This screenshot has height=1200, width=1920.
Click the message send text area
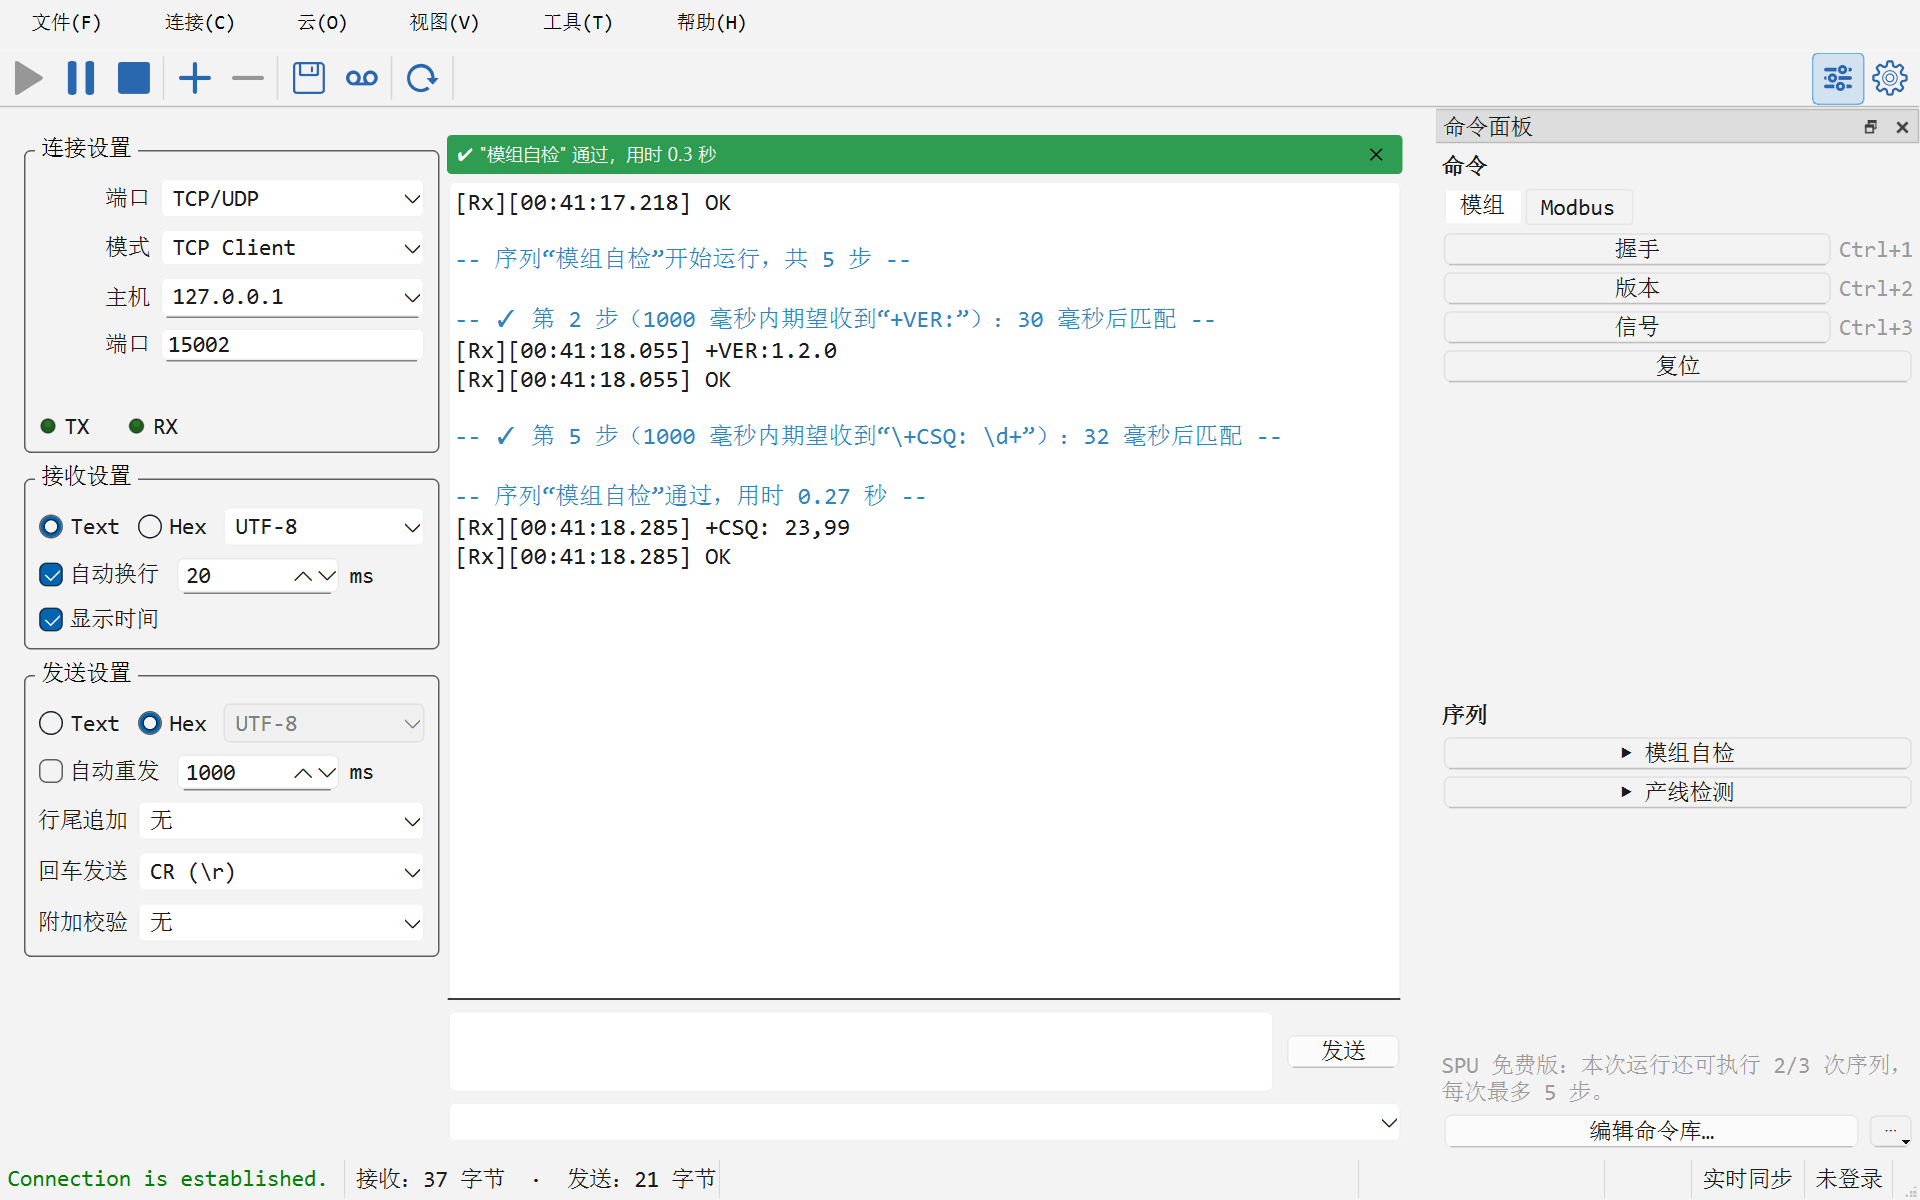click(860, 1051)
